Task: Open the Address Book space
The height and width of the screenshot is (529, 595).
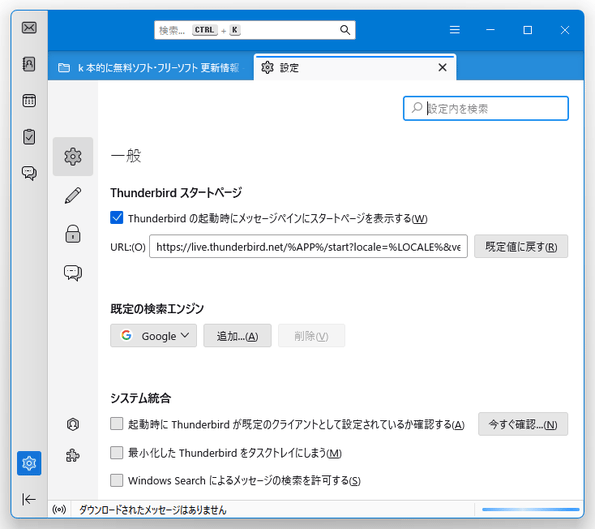Action: tap(29, 64)
